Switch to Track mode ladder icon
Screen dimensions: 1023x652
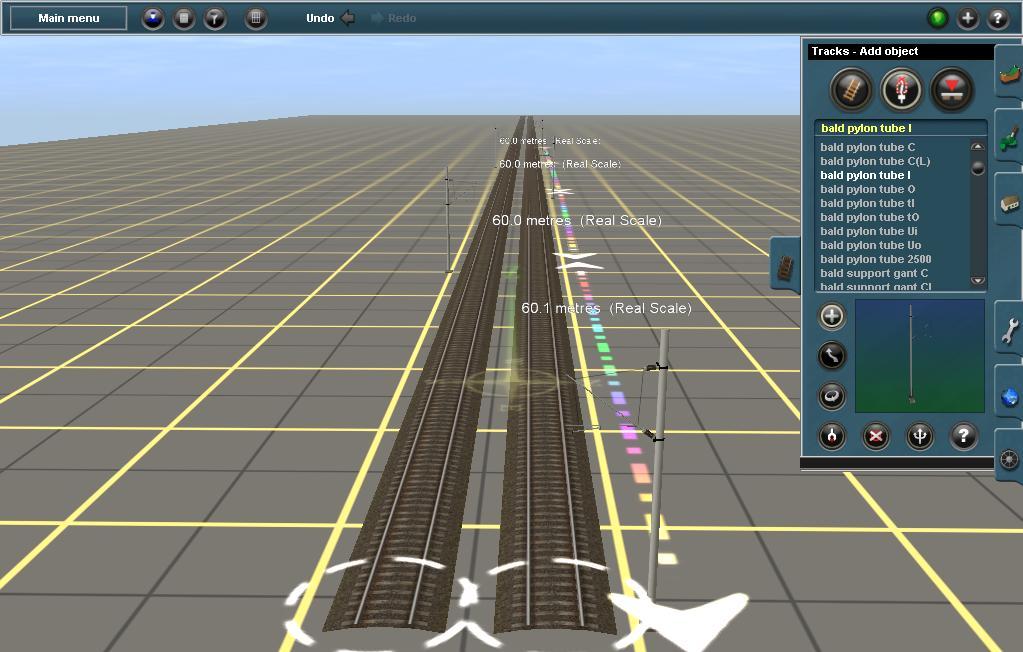(x=851, y=89)
